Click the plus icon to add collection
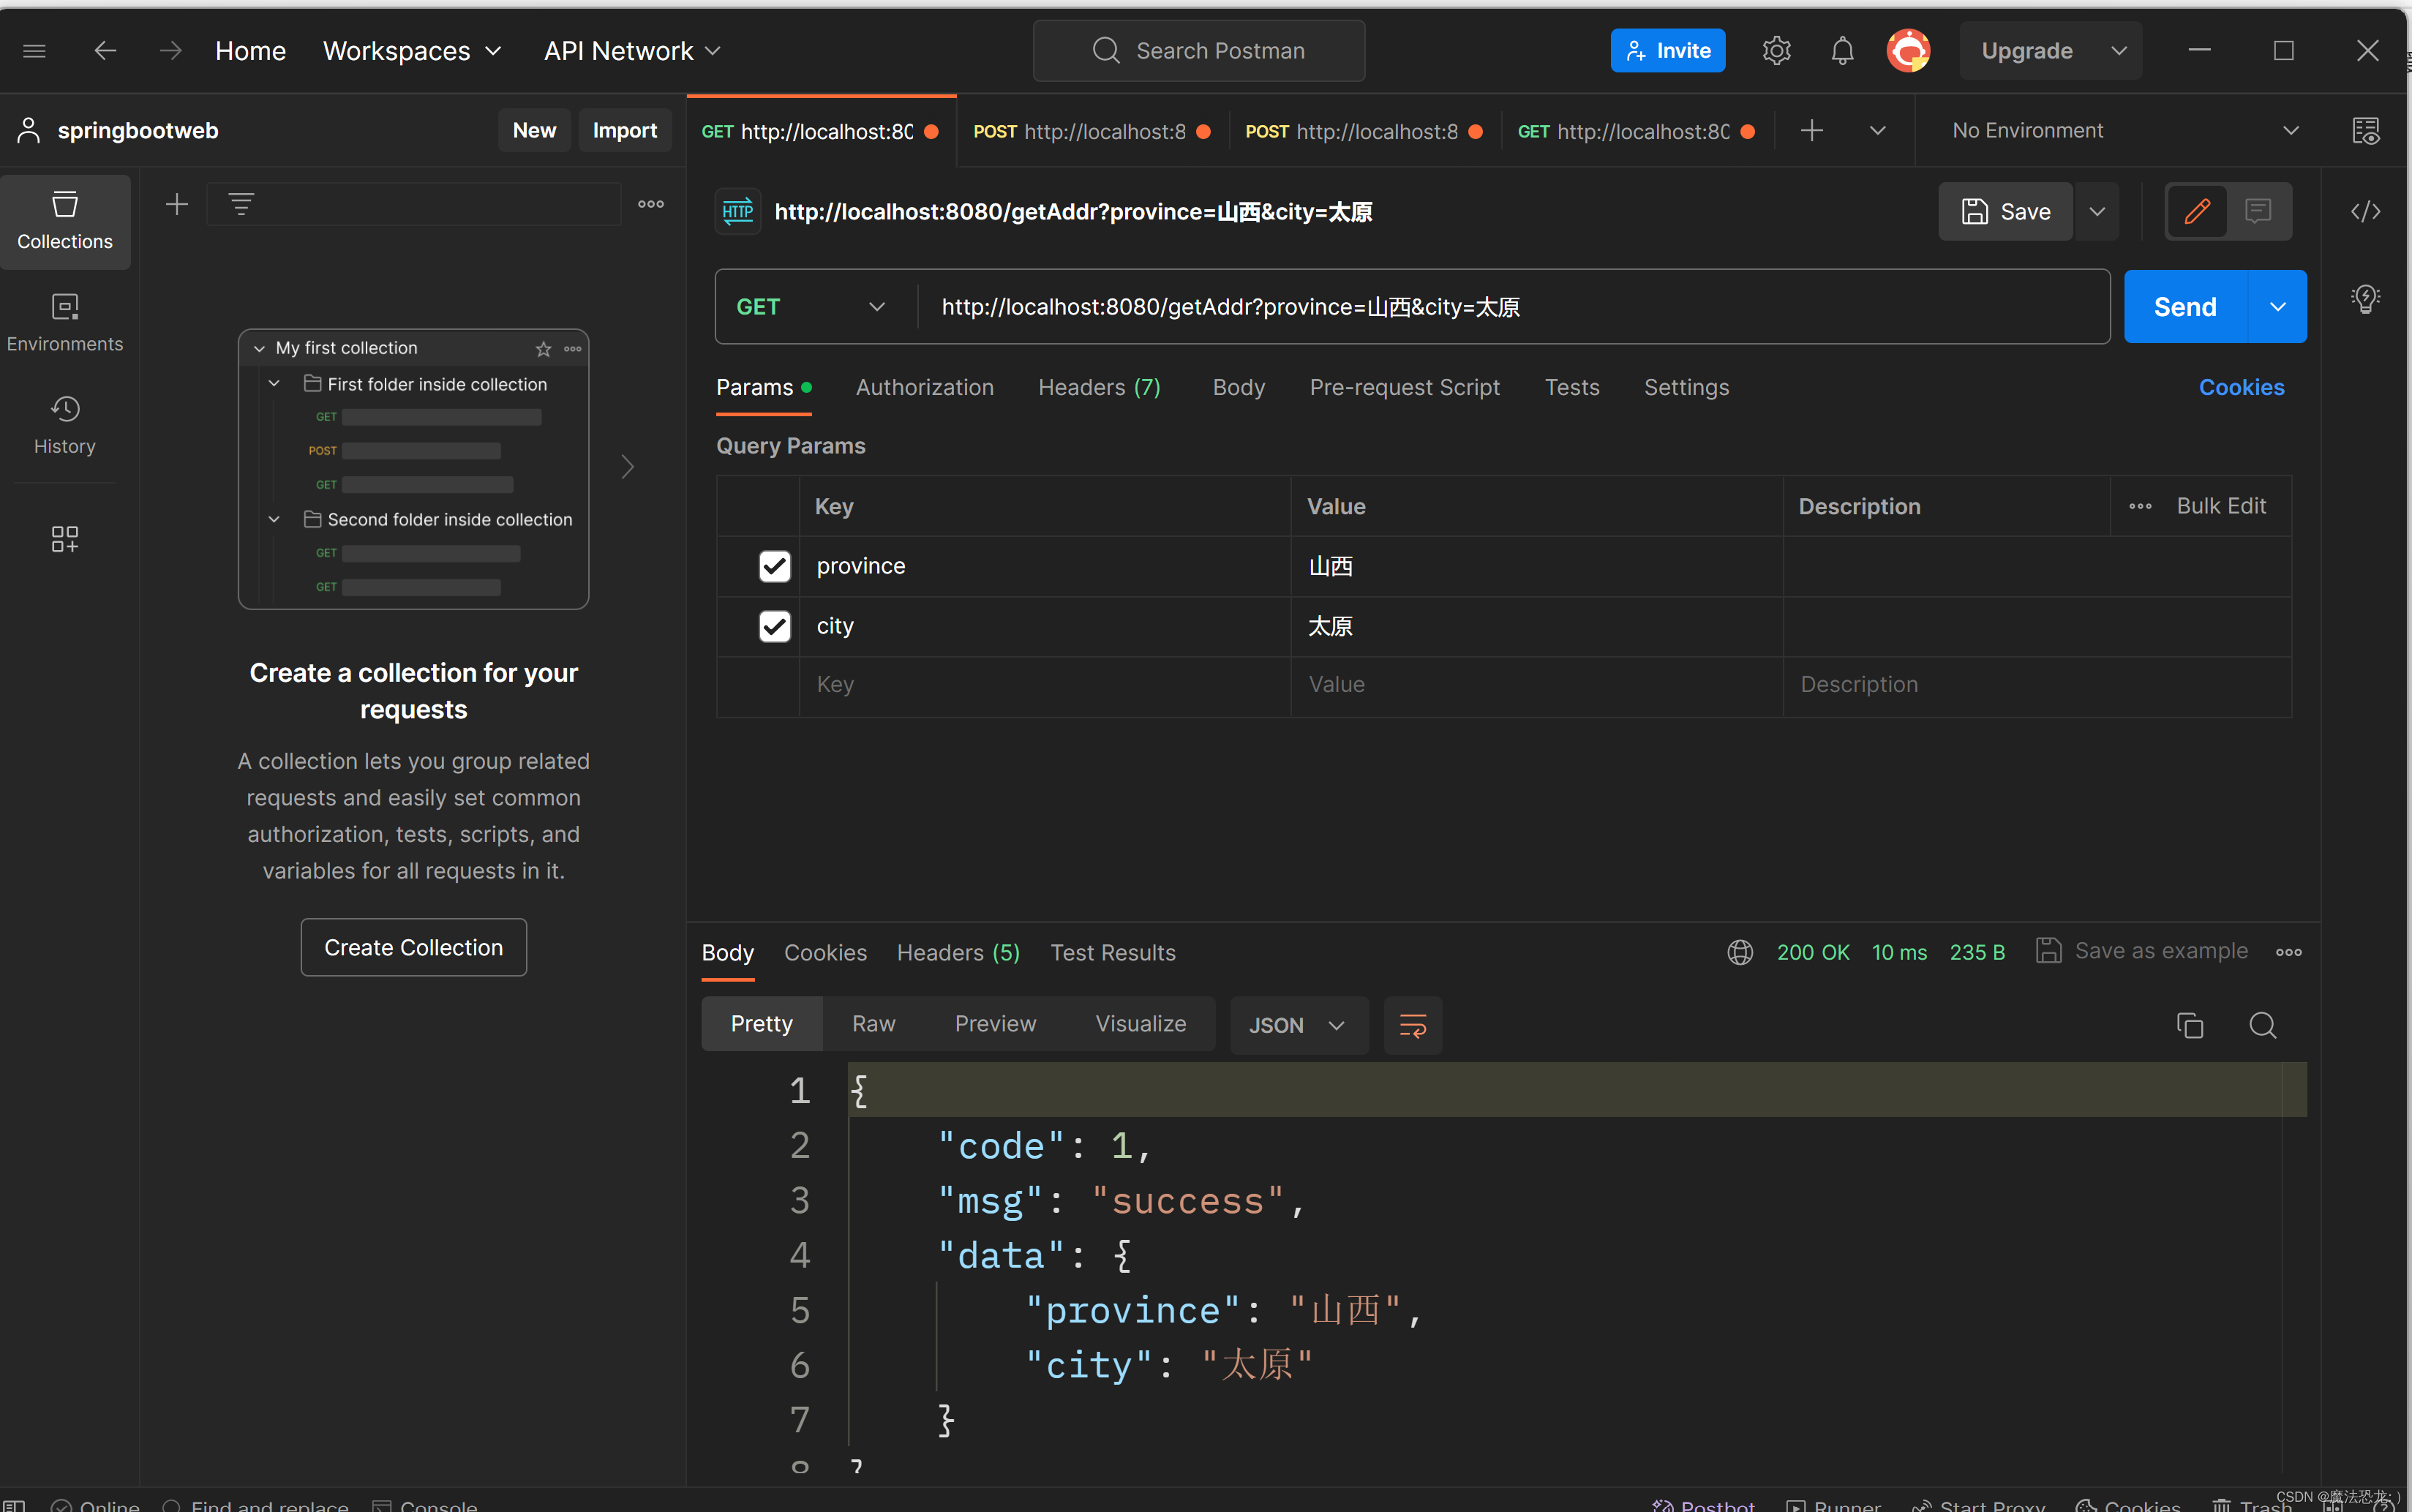The image size is (2412, 1512). pos(177,204)
